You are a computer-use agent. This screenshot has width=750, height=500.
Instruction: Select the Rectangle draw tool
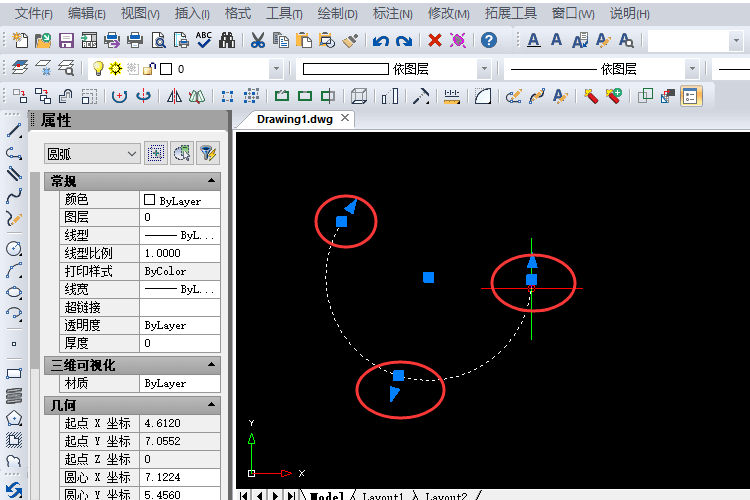click(14, 374)
